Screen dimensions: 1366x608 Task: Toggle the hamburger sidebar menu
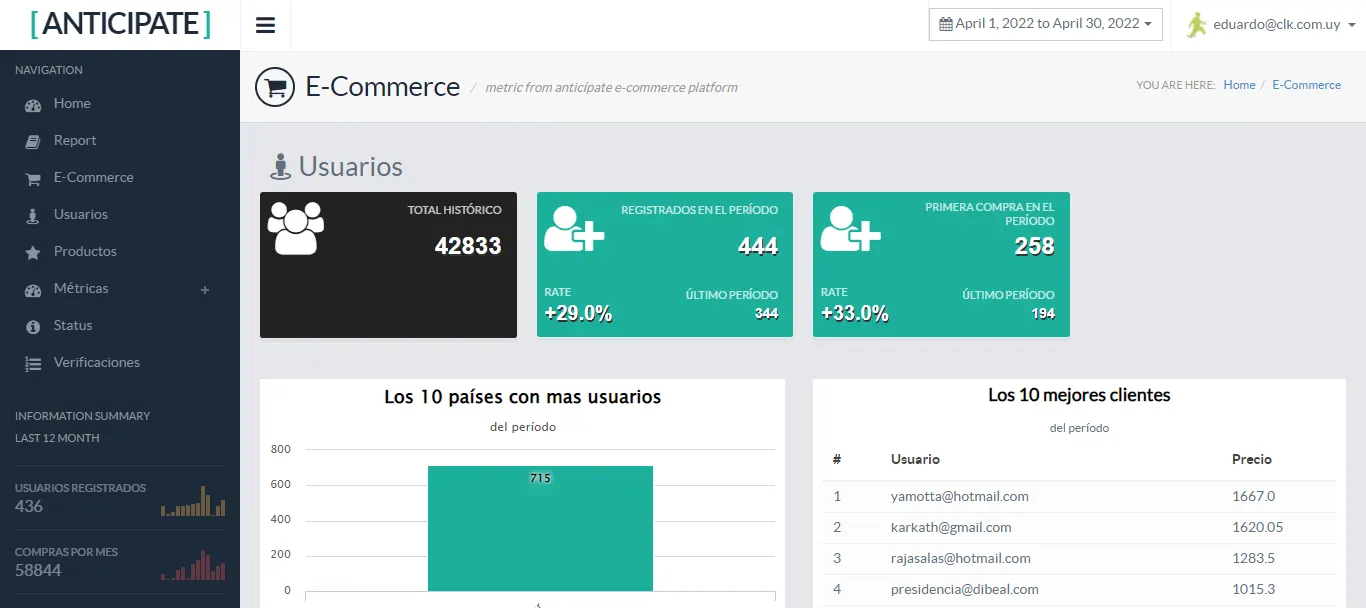265,26
